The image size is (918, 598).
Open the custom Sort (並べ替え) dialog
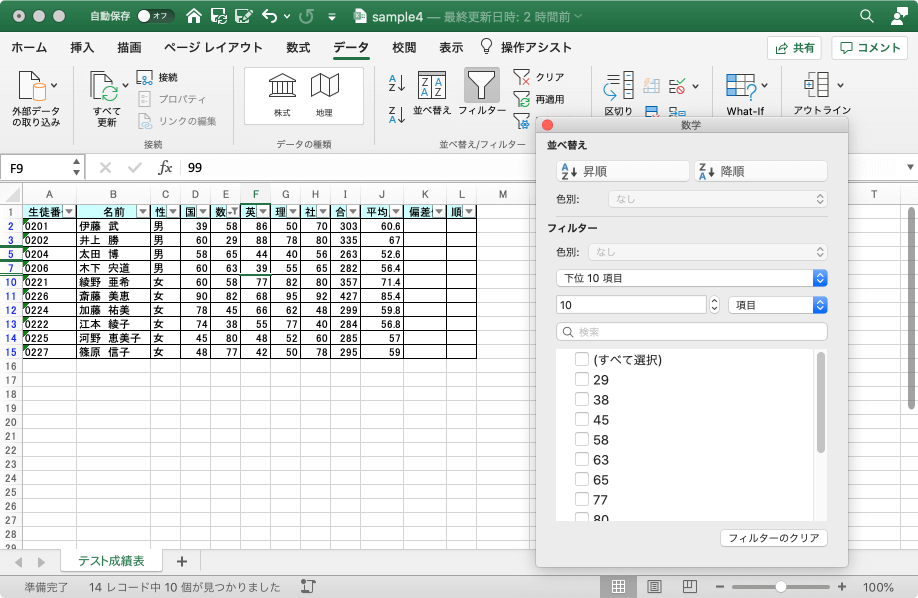click(431, 86)
